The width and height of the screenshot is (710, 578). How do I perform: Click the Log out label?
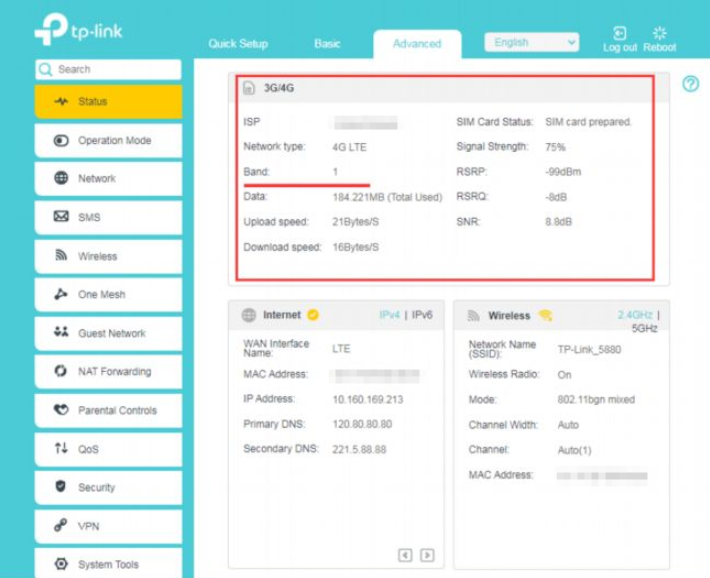[x=619, y=48]
